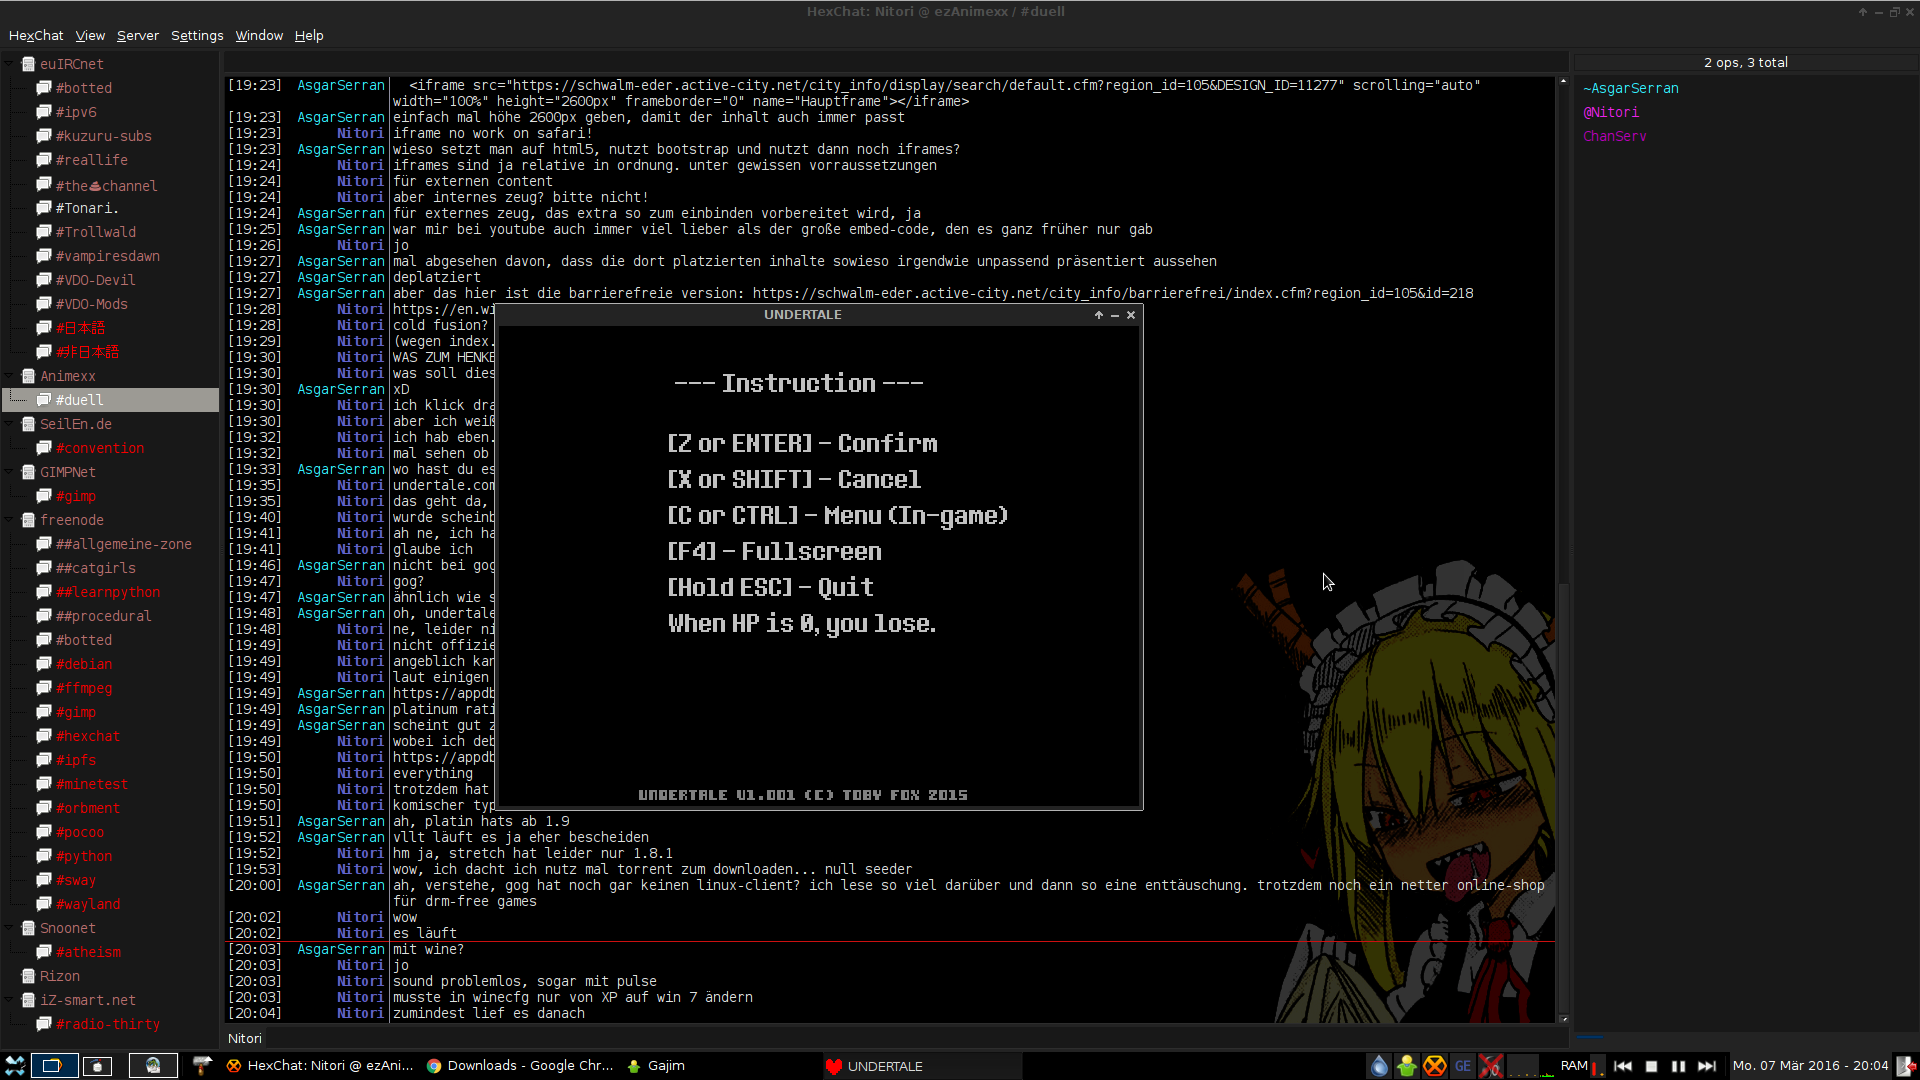Open the Server menu
The image size is (1920, 1080).
138,35
